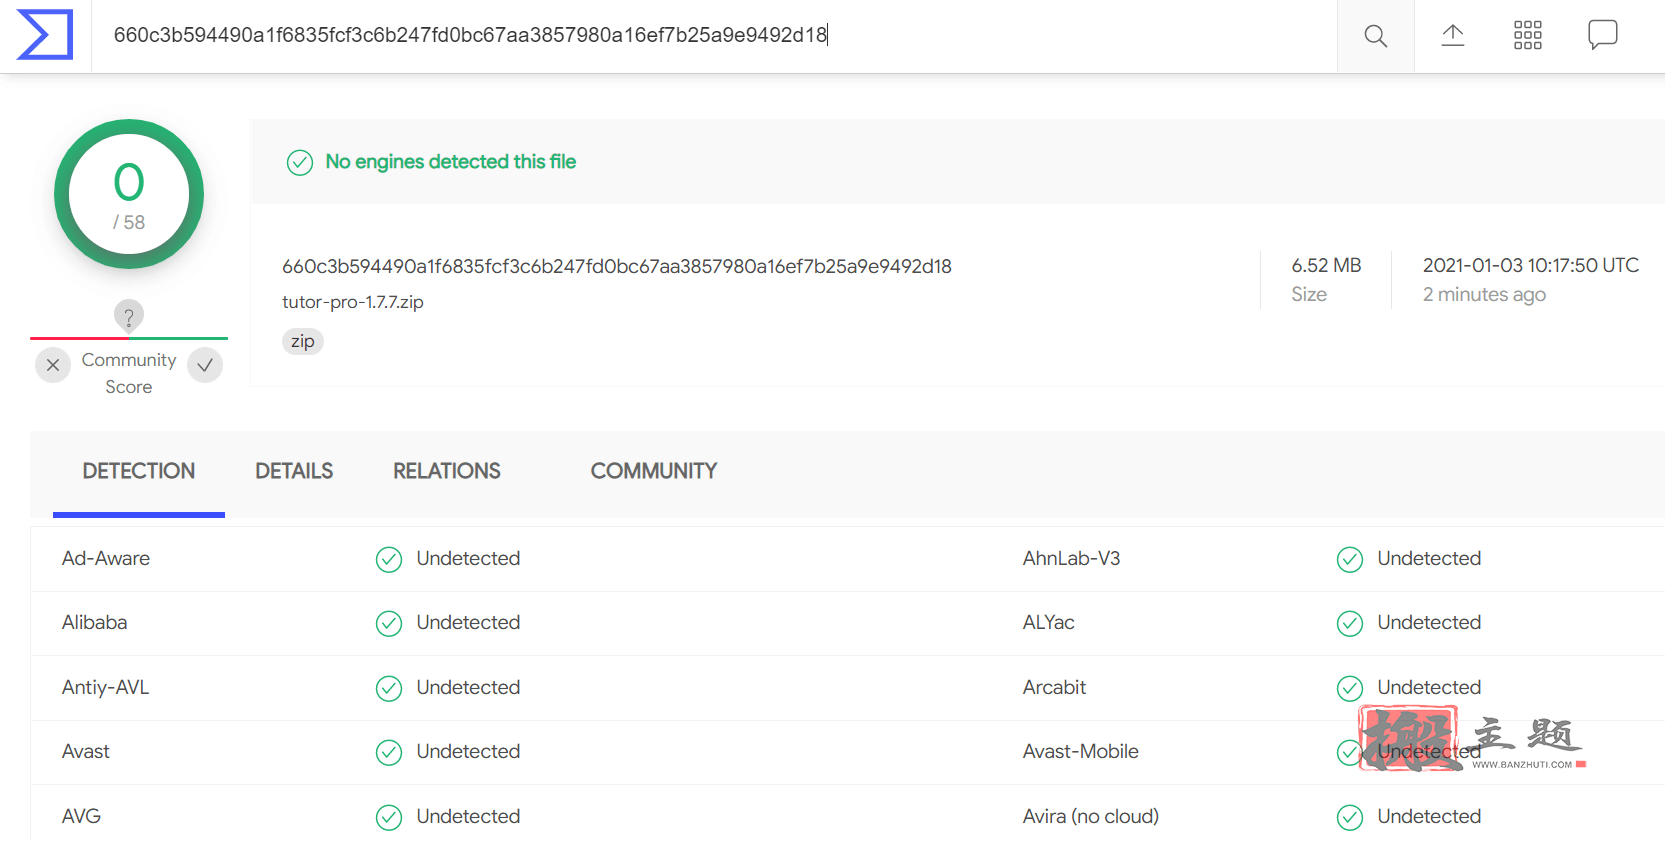This screenshot has height=841, width=1665.
Task: Select the filename tutor-pro-1.7.7.zip
Action: click(x=353, y=302)
